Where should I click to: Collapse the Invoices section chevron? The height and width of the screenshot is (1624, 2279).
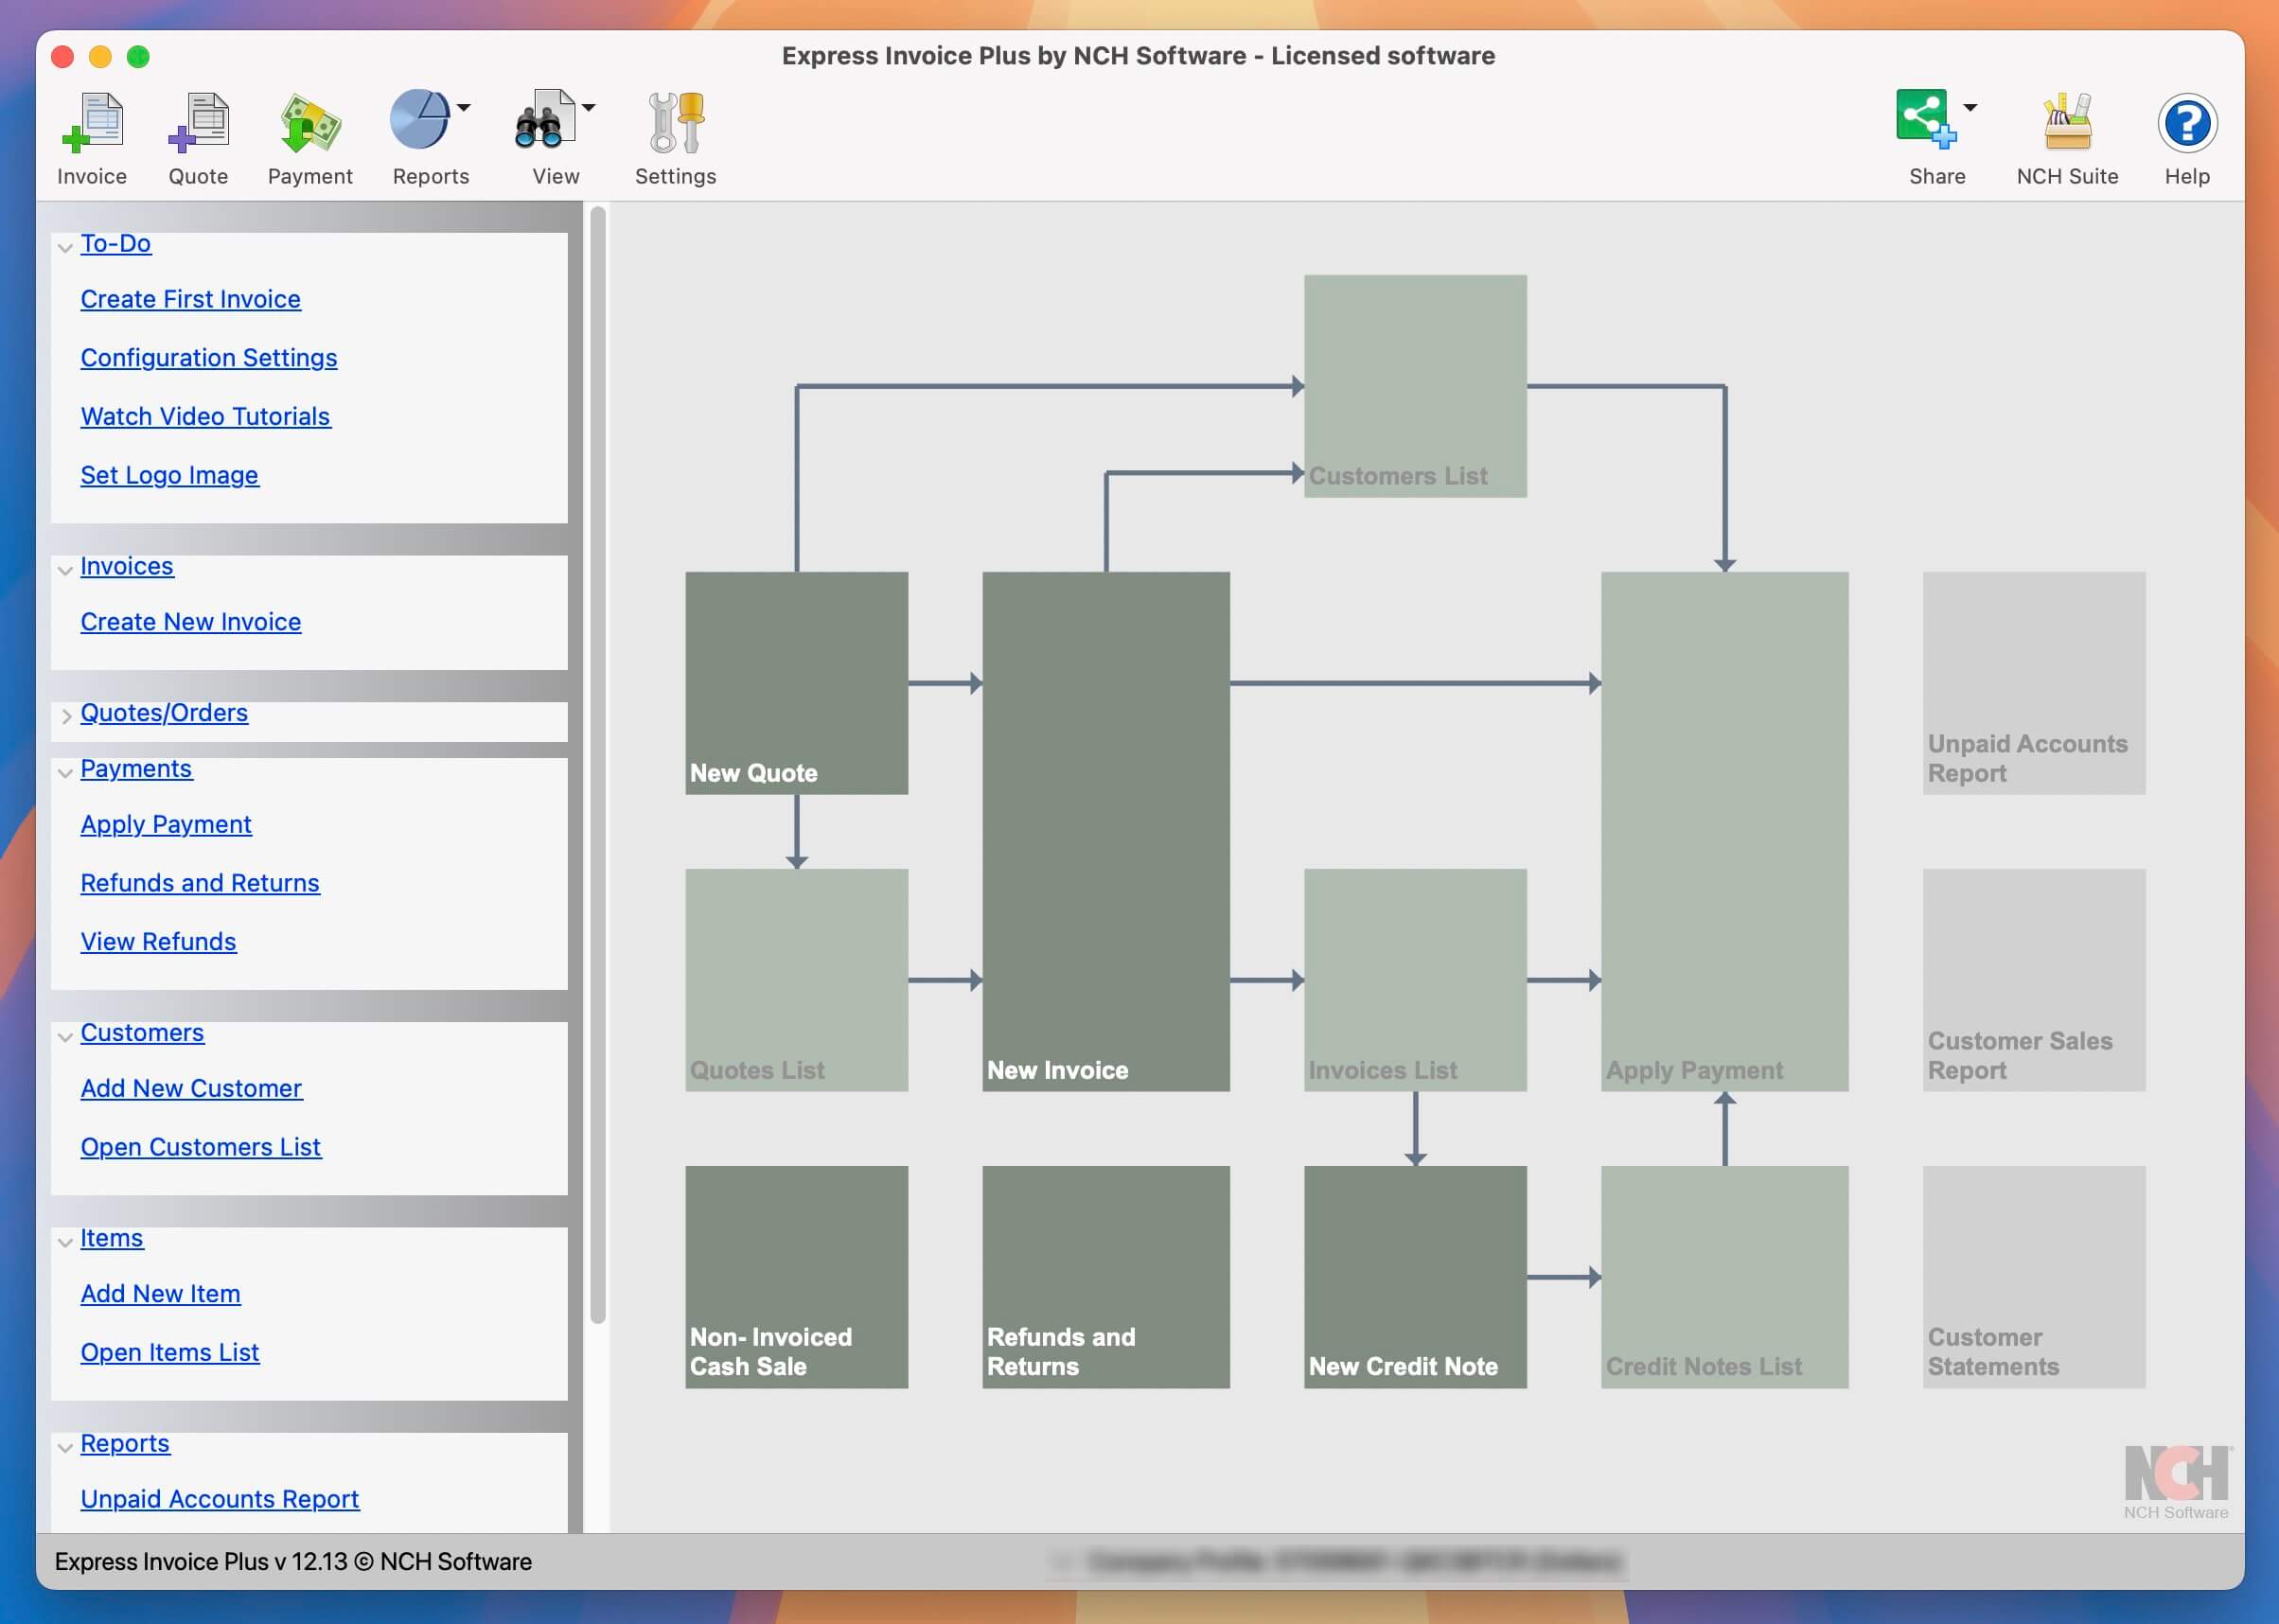(x=65, y=570)
